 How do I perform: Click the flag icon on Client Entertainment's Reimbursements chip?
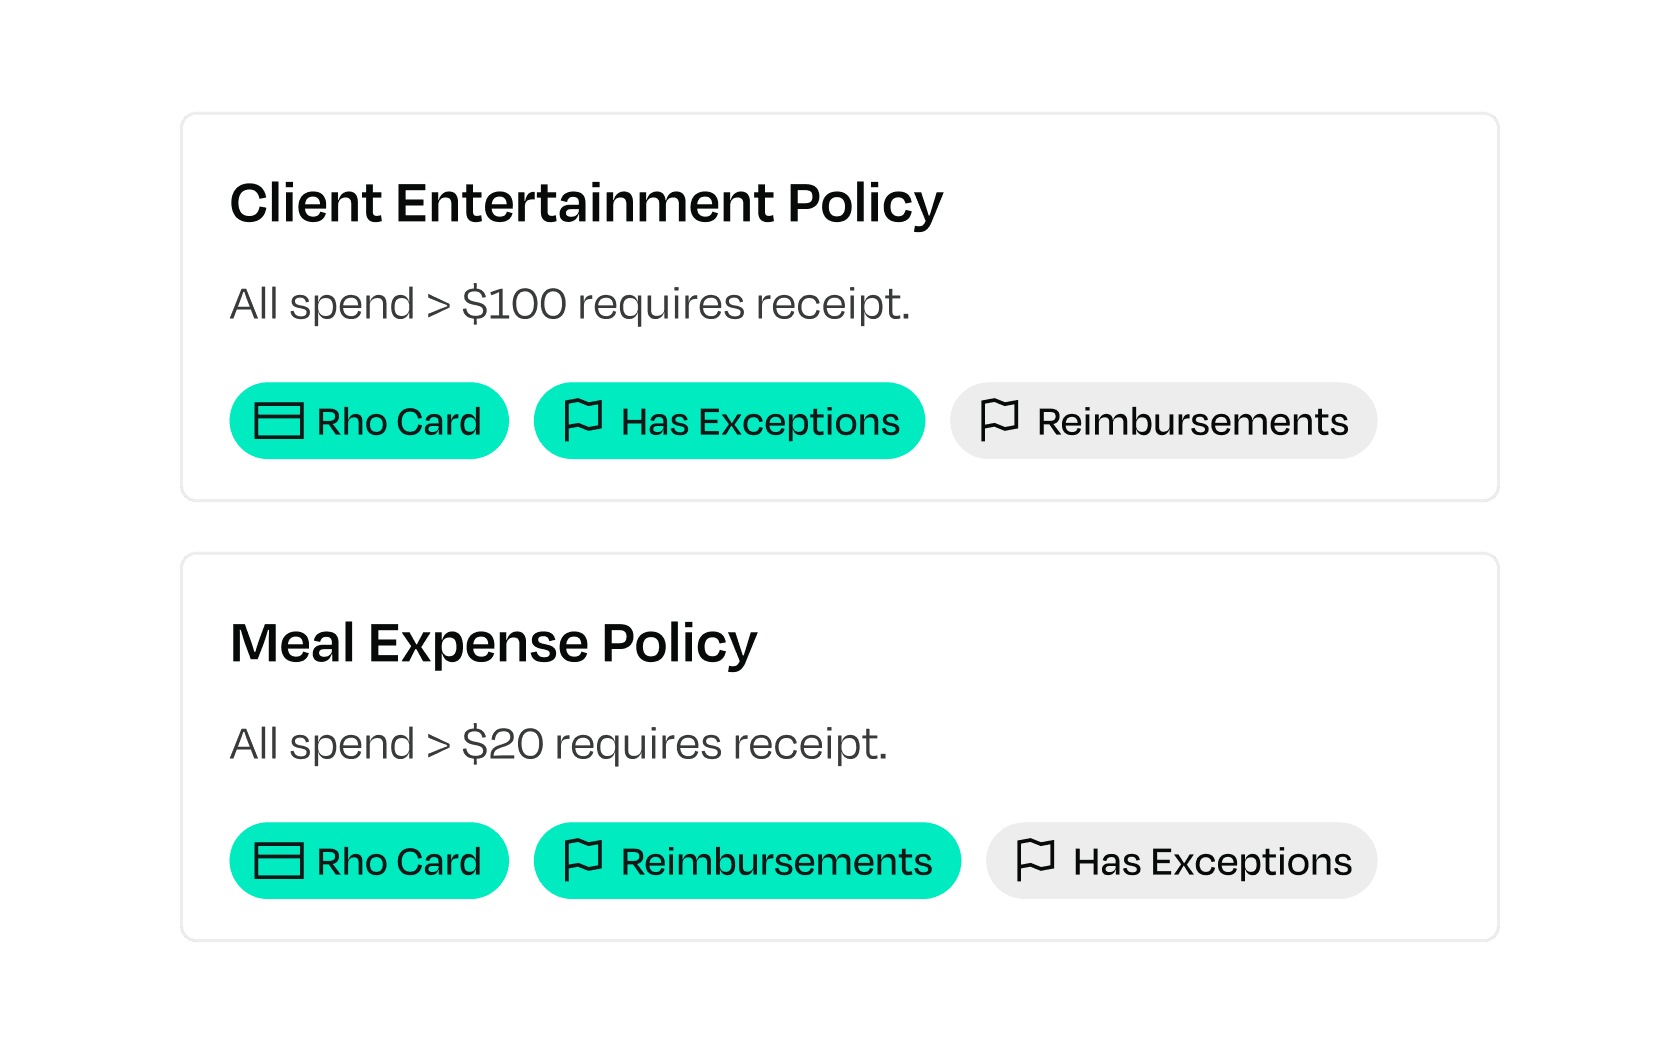click(x=999, y=420)
